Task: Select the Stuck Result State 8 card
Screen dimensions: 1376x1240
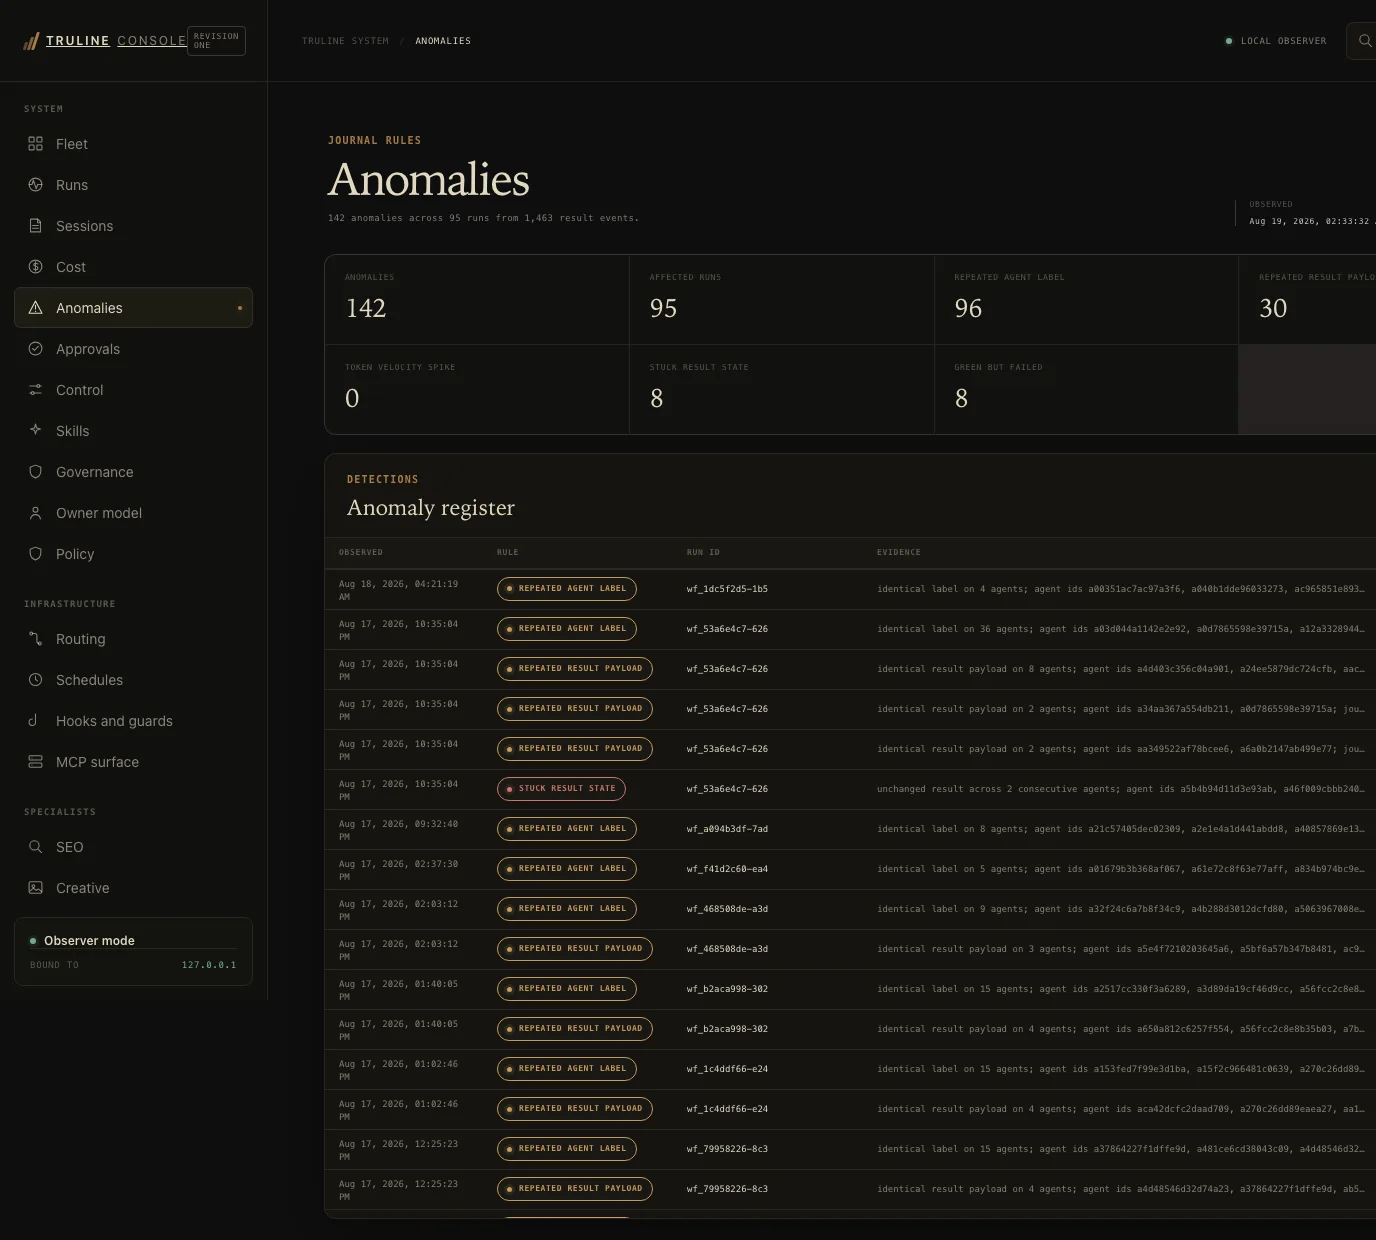Action: pos(782,390)
